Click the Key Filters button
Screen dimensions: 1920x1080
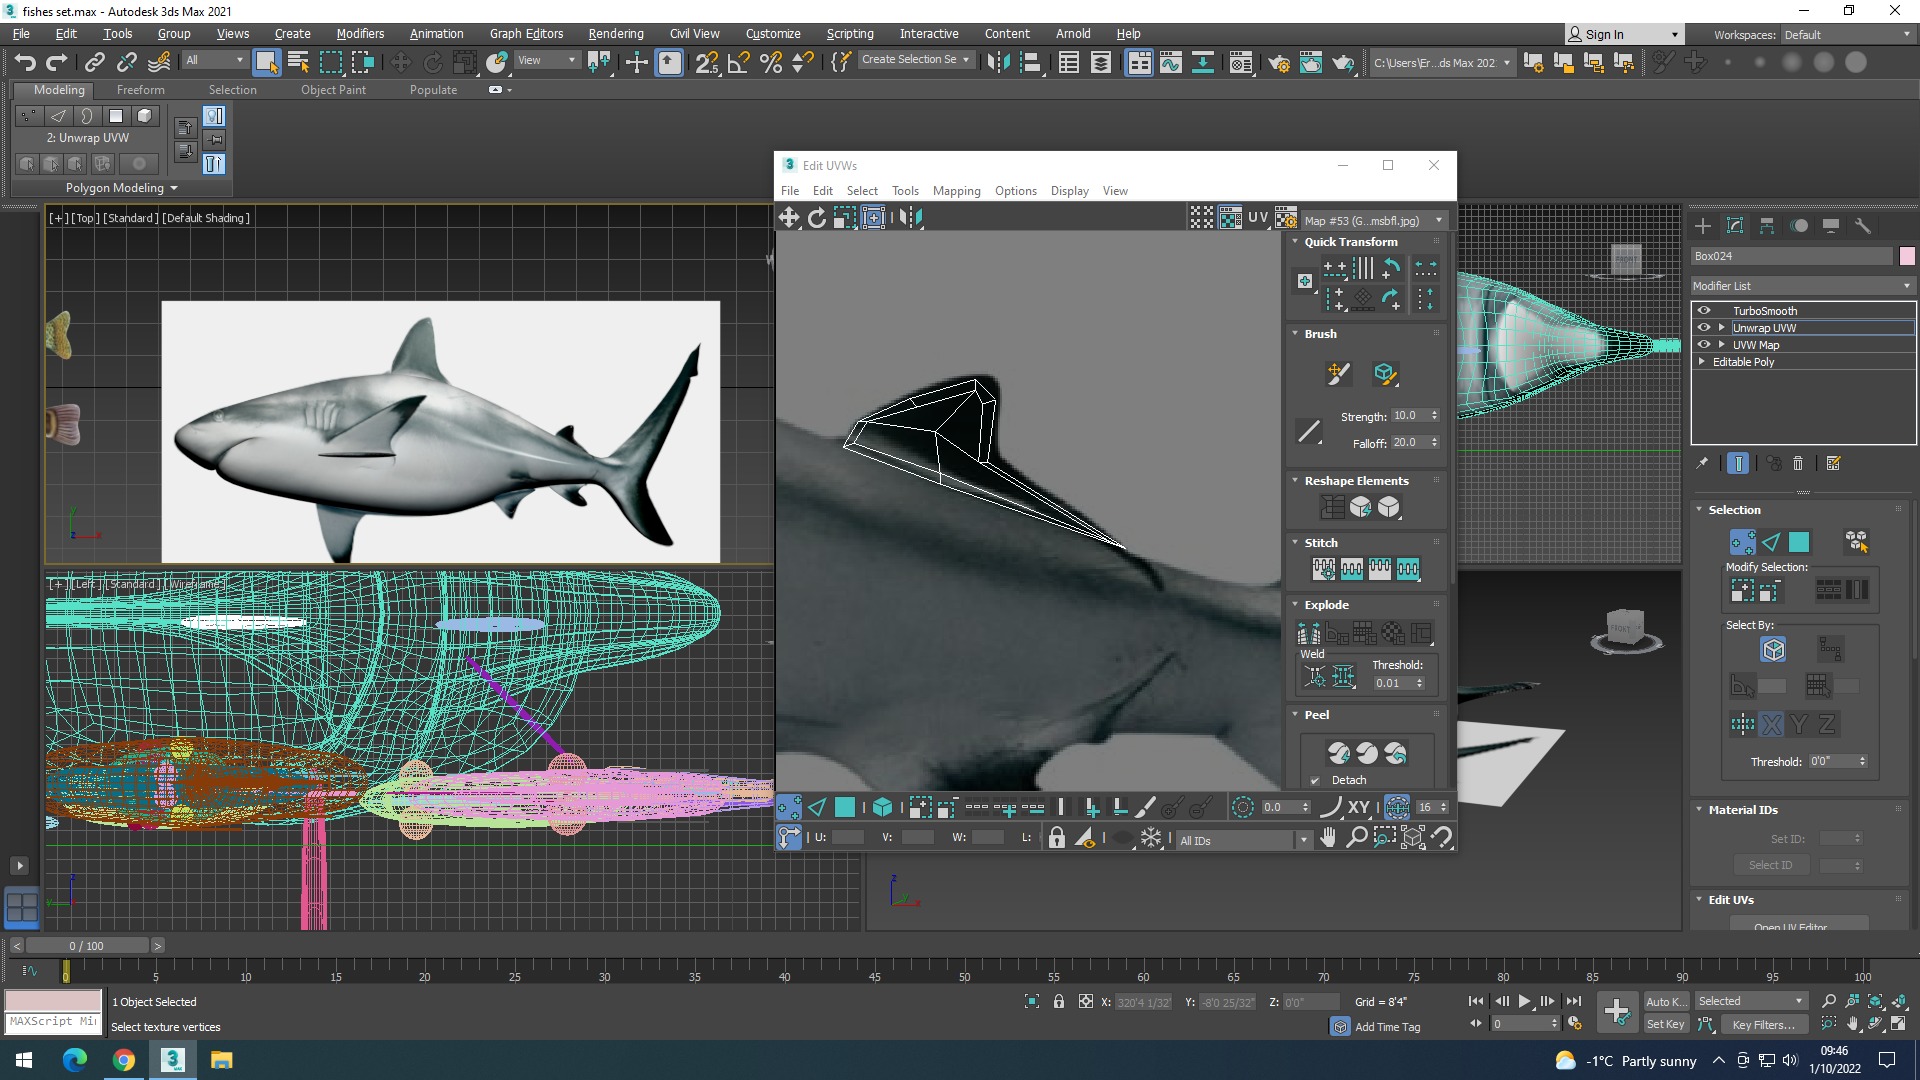tap(1764, 1024)
